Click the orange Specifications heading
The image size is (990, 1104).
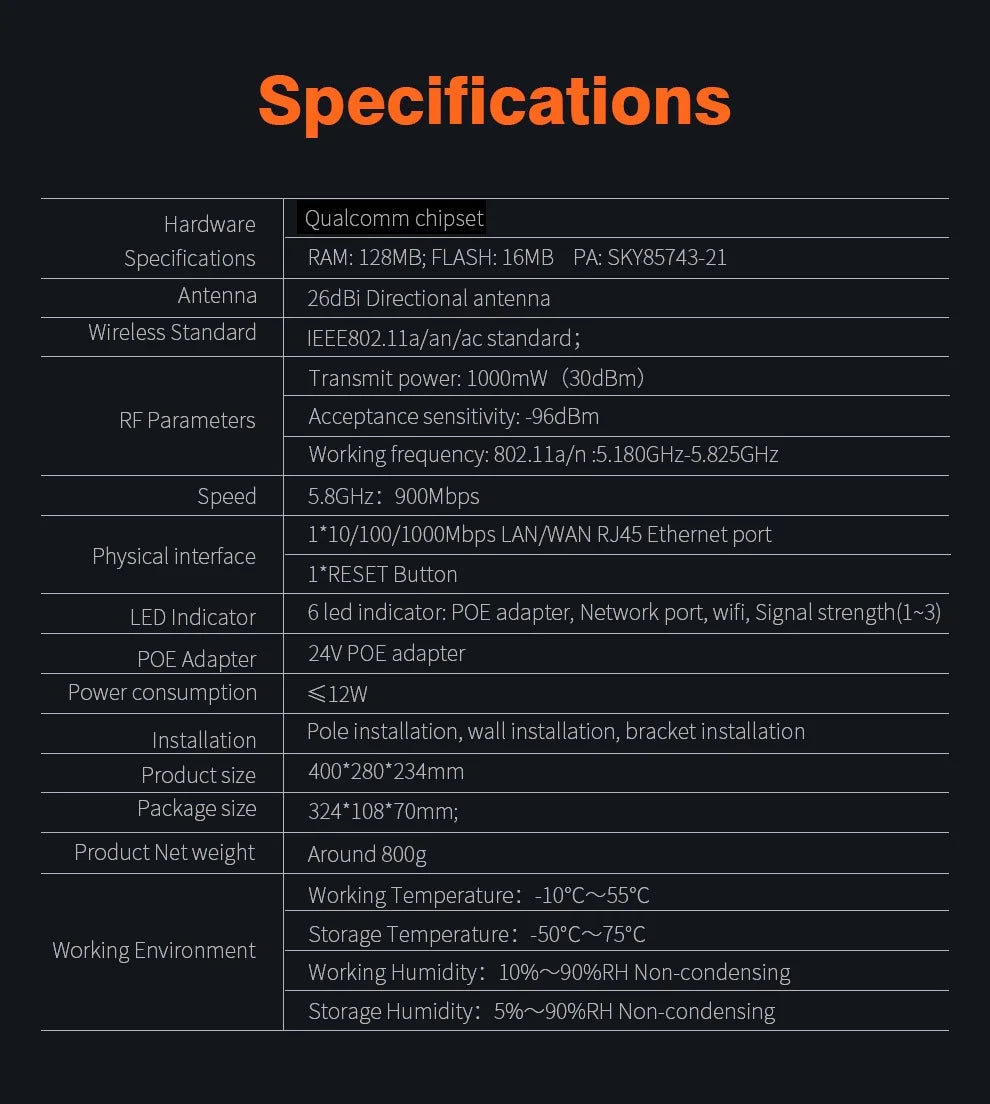tap(494, 101)
